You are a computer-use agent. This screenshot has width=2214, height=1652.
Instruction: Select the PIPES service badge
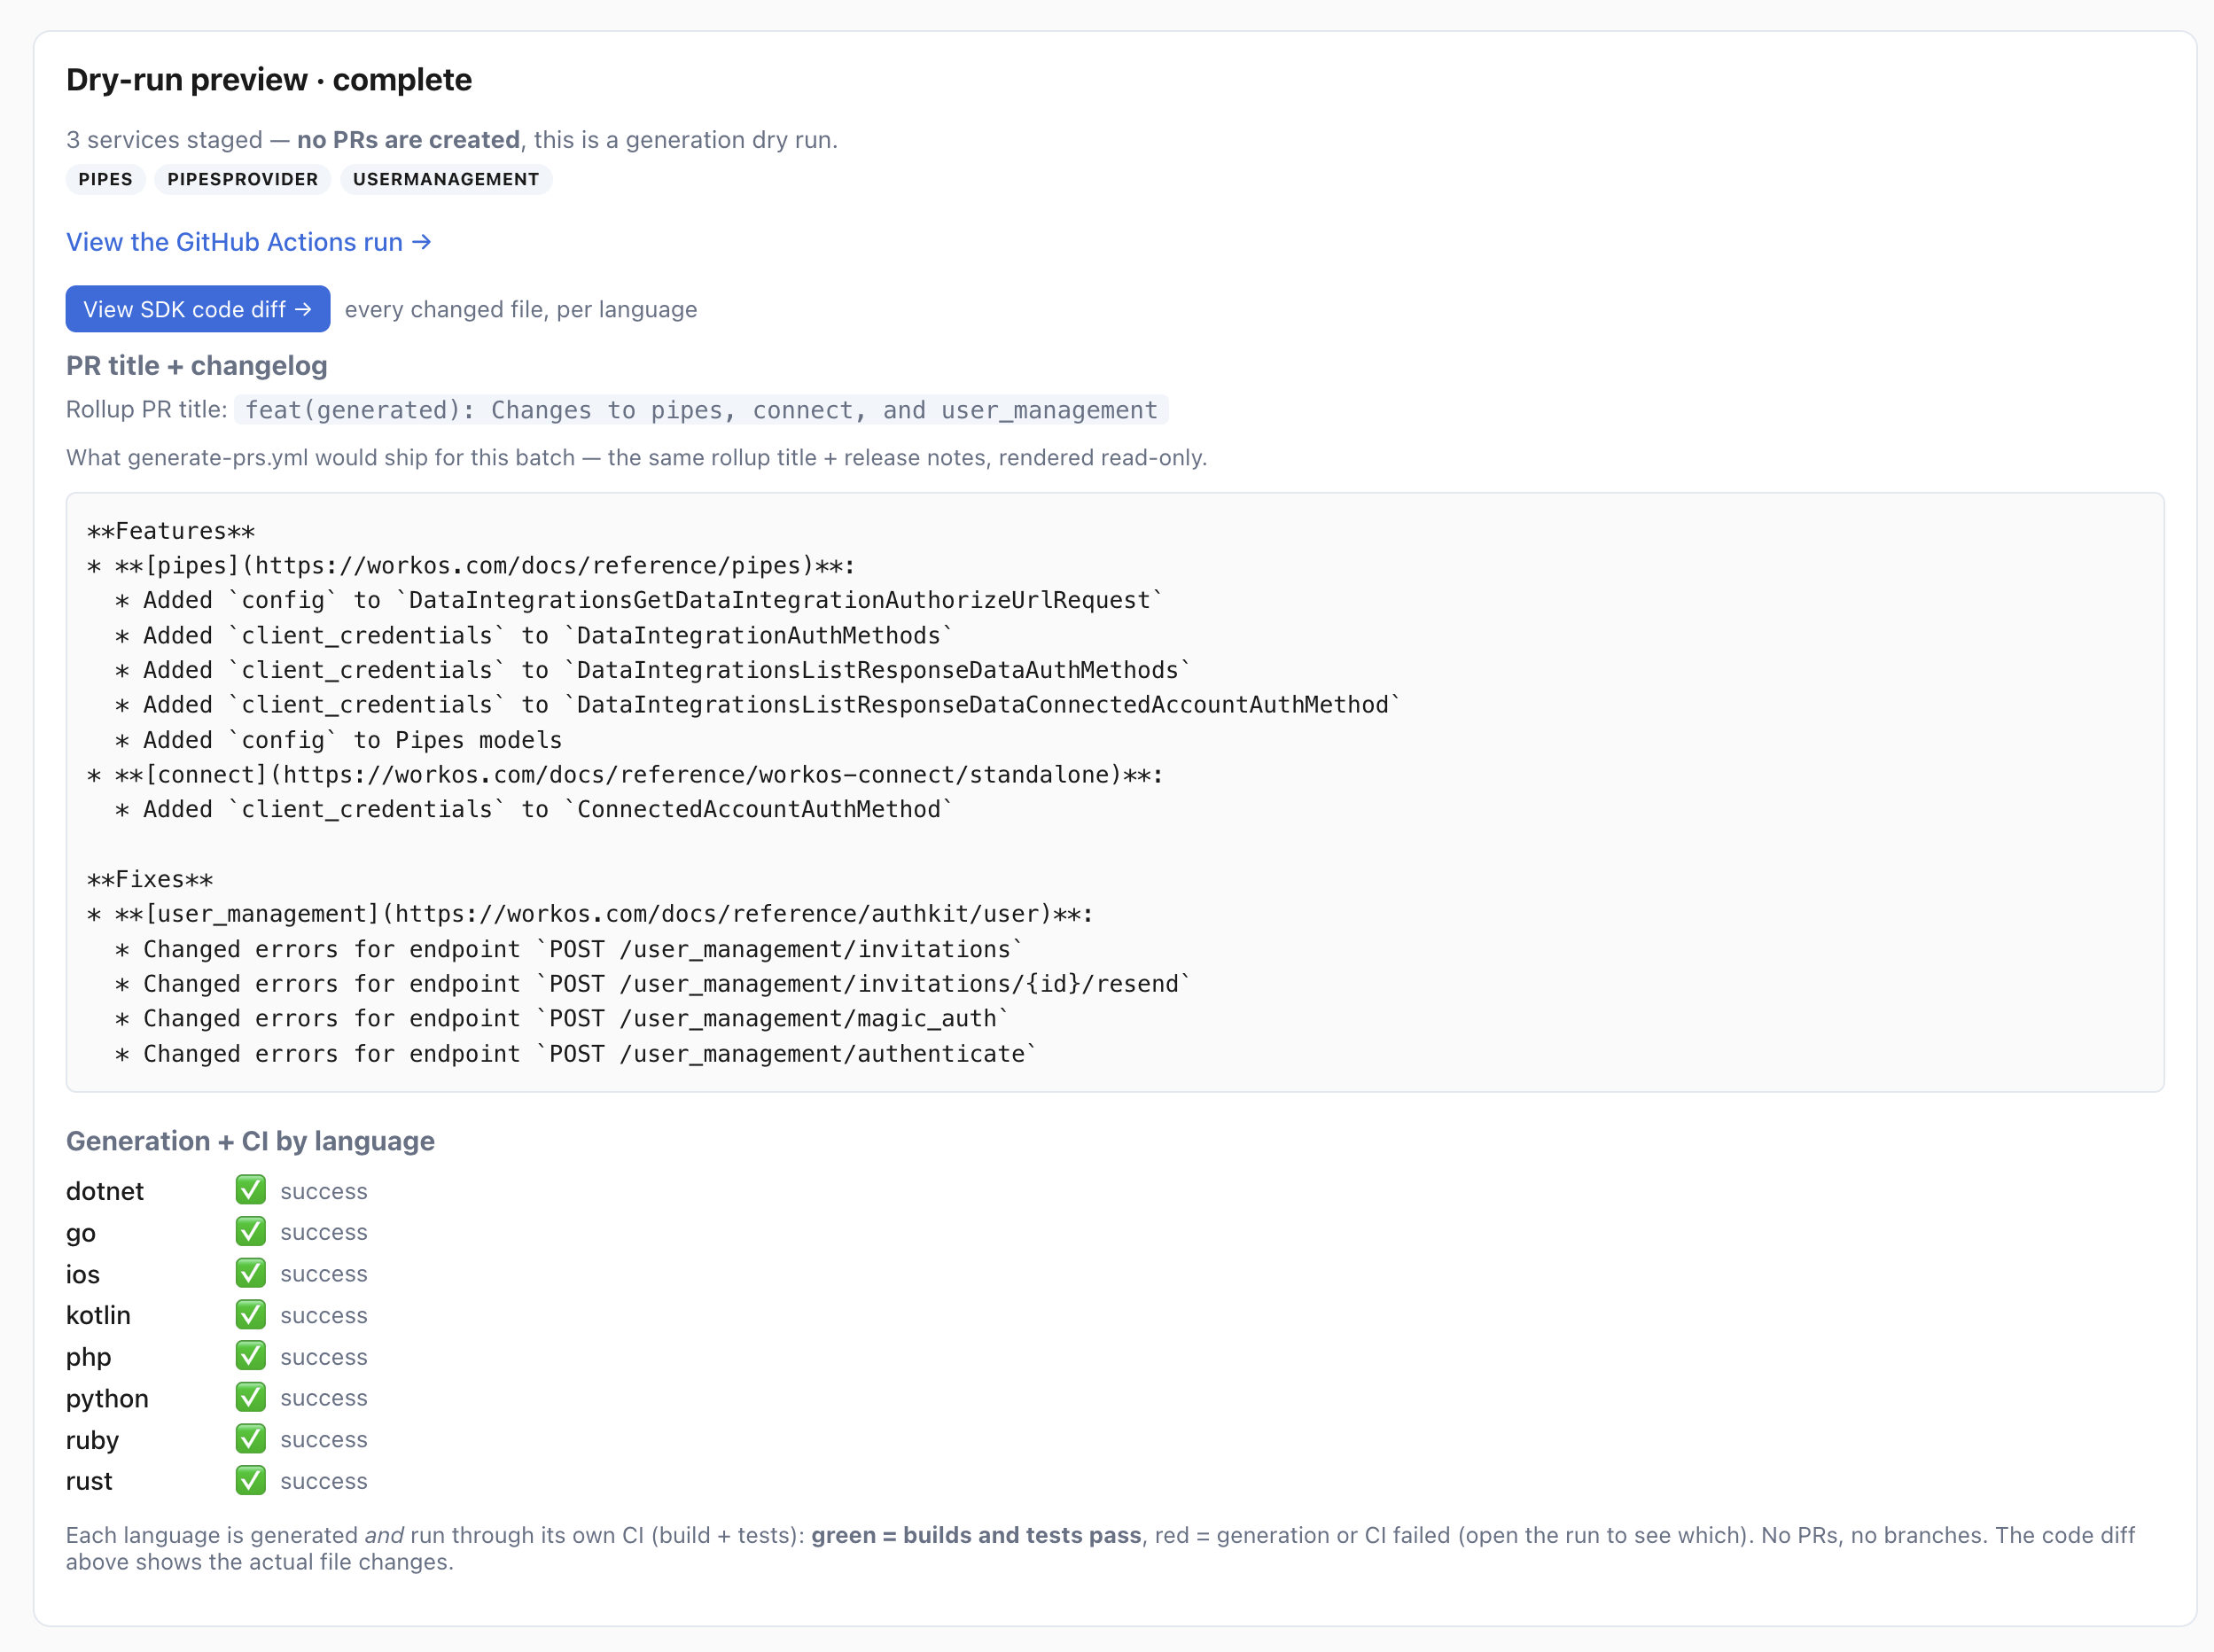coord(106,179)
